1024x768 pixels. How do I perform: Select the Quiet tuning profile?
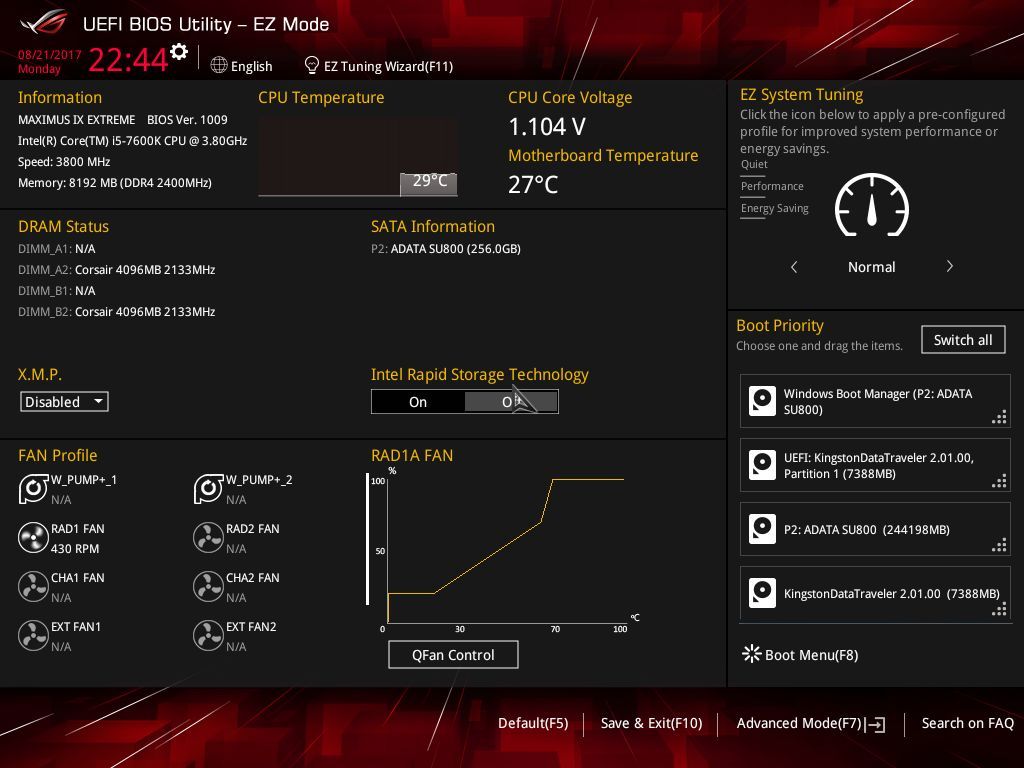tap(754, 164)
